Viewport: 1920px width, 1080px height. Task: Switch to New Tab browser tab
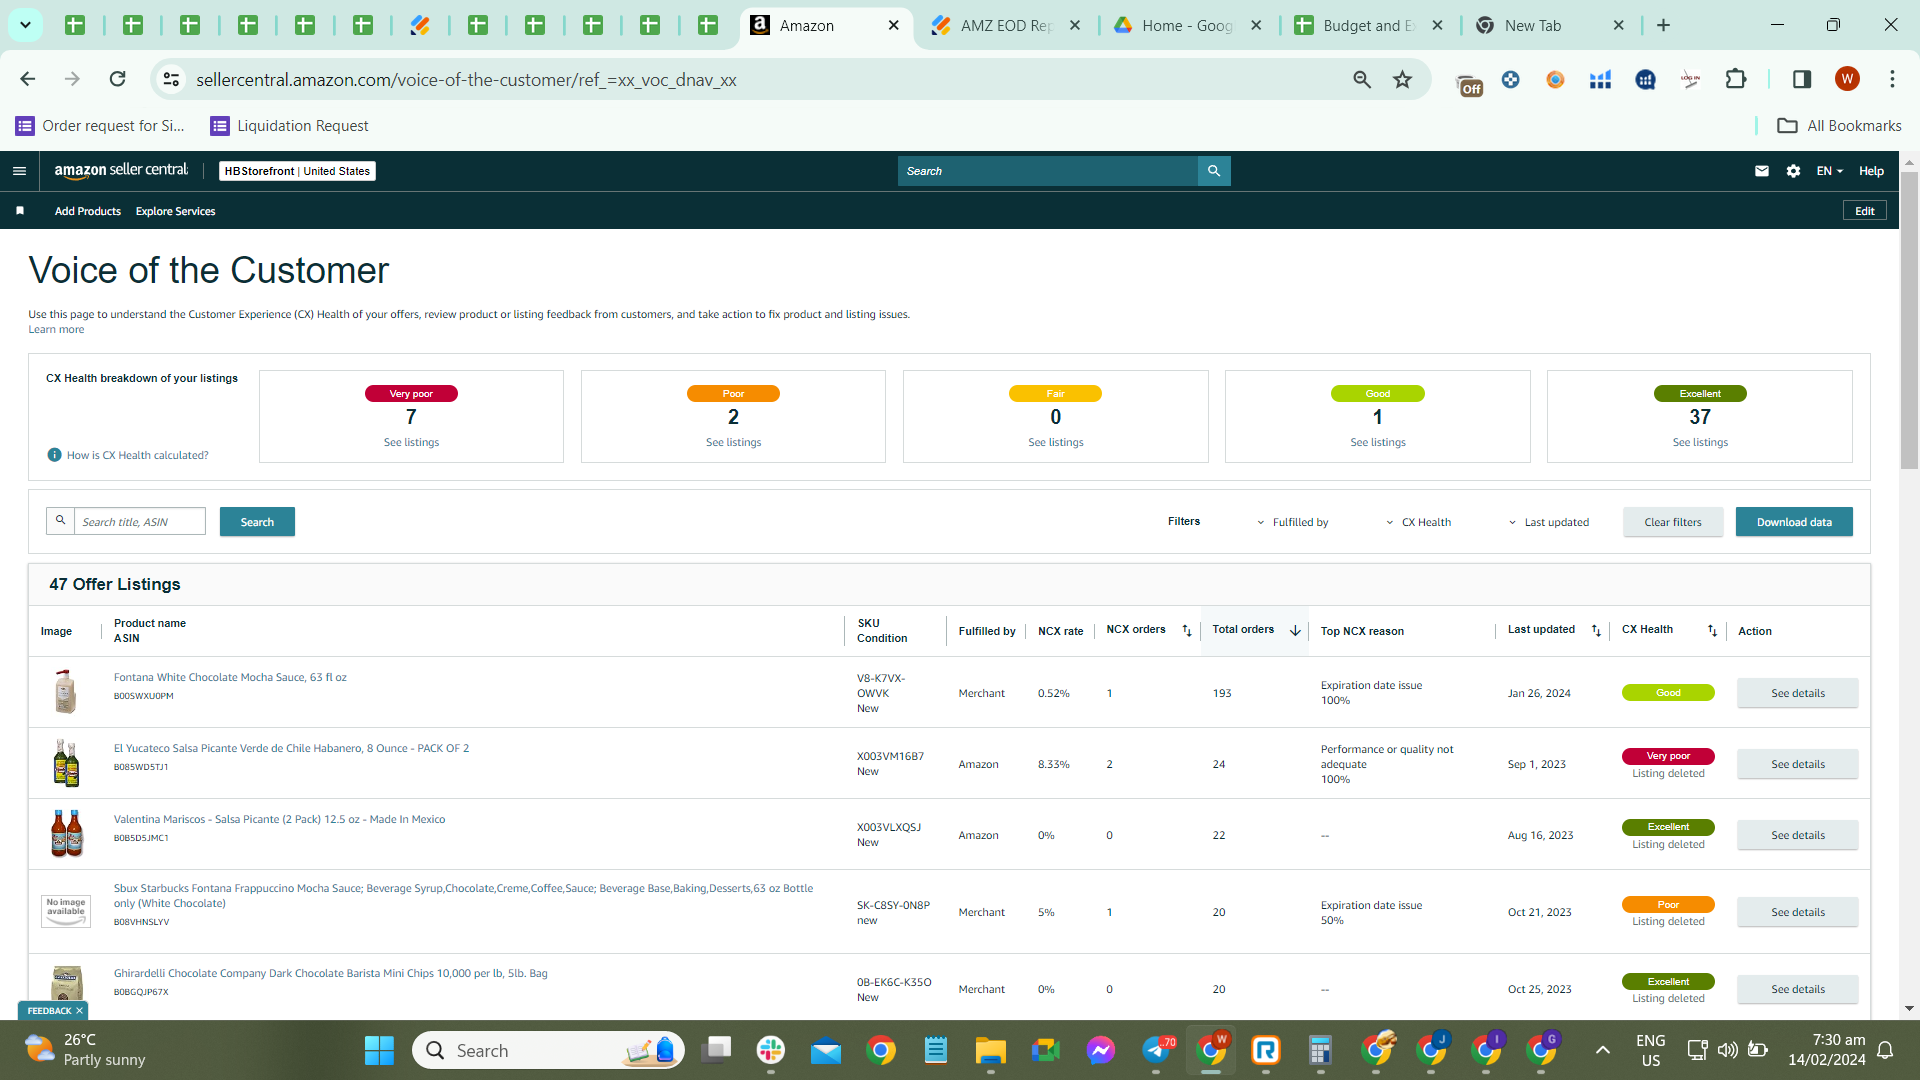pos(1550,25)
